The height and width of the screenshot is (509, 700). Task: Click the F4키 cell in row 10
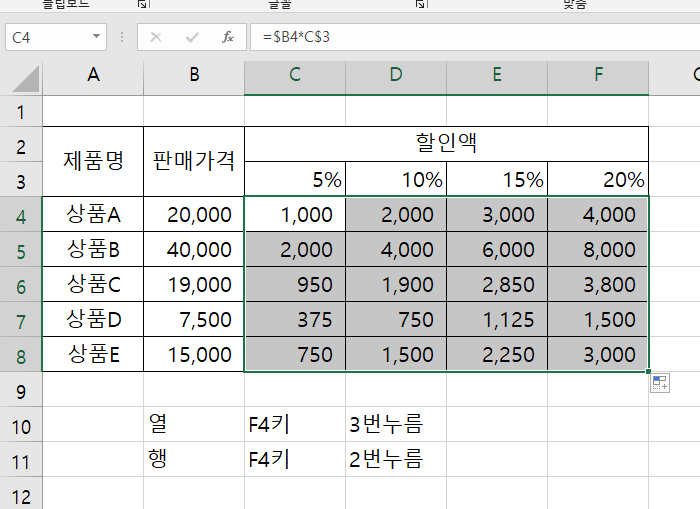coord(295,424)
